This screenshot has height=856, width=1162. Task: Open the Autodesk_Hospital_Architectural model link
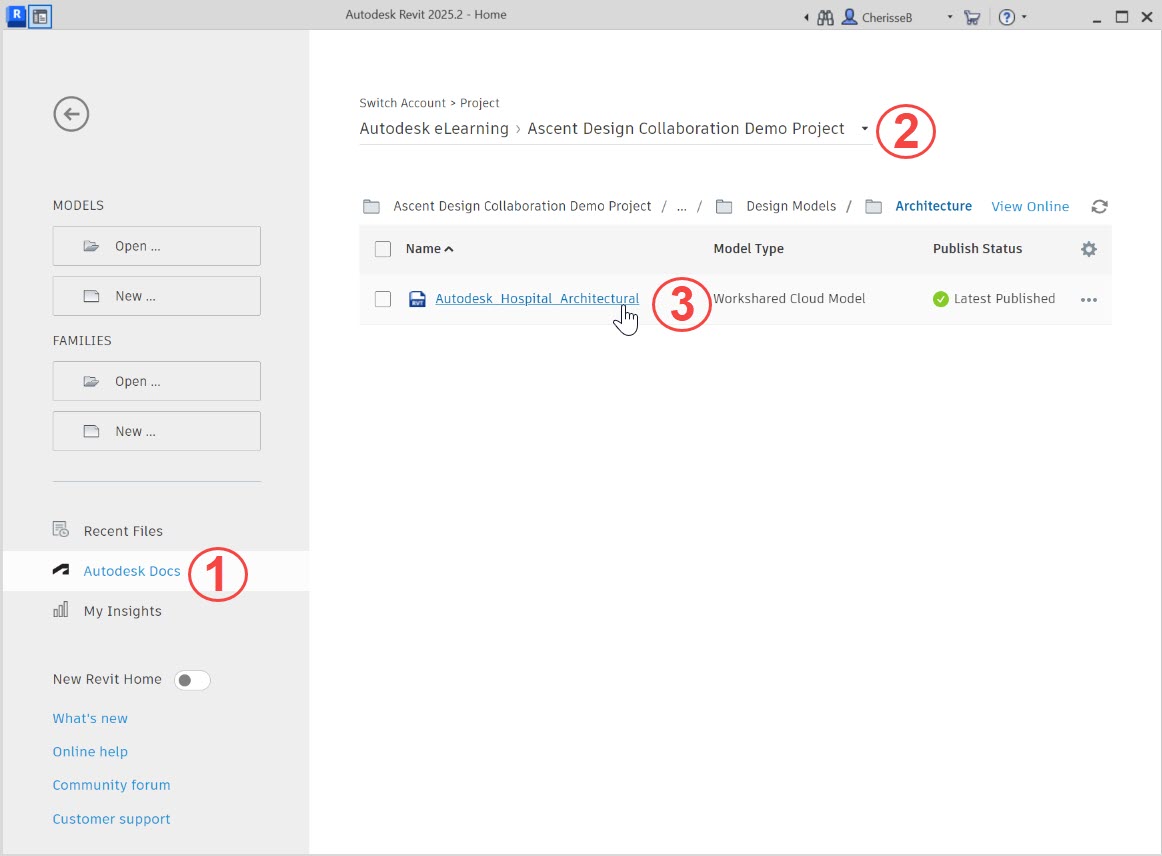point(537,299)
